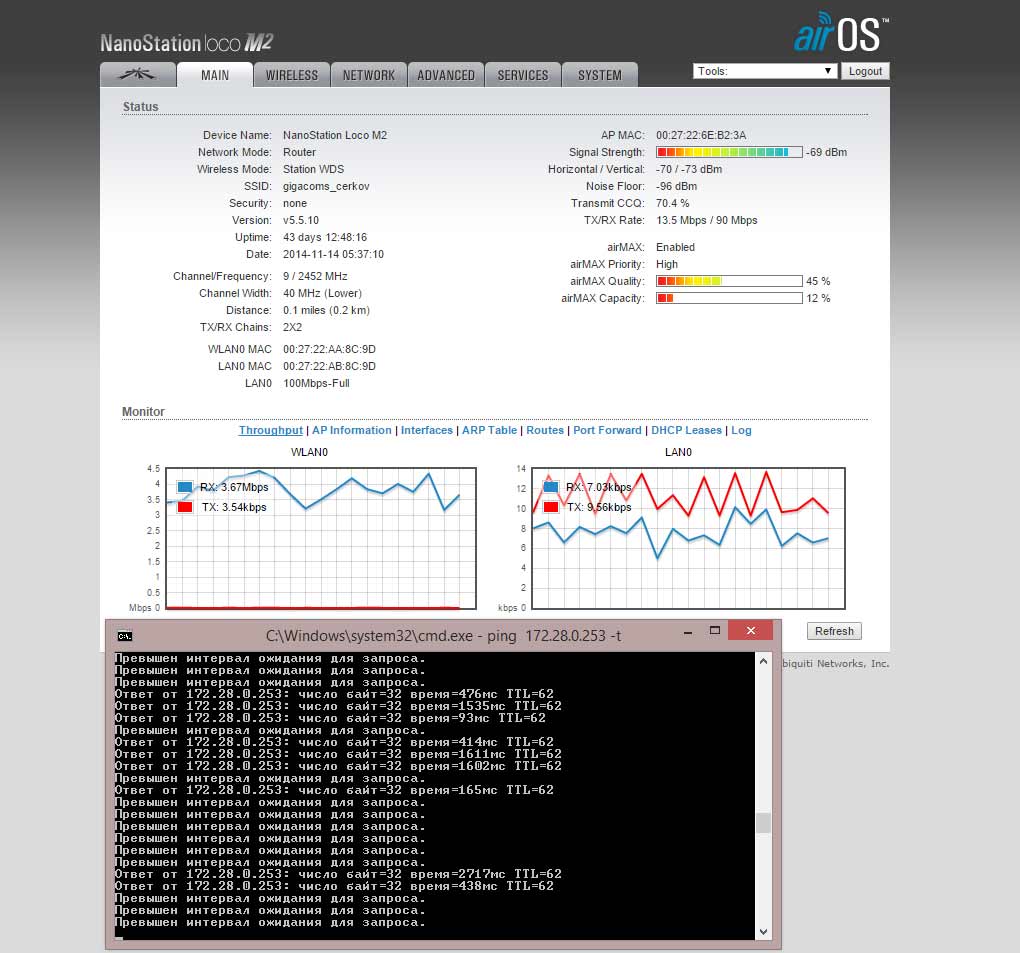Open the Interfaces monitor link

(427, 430)
